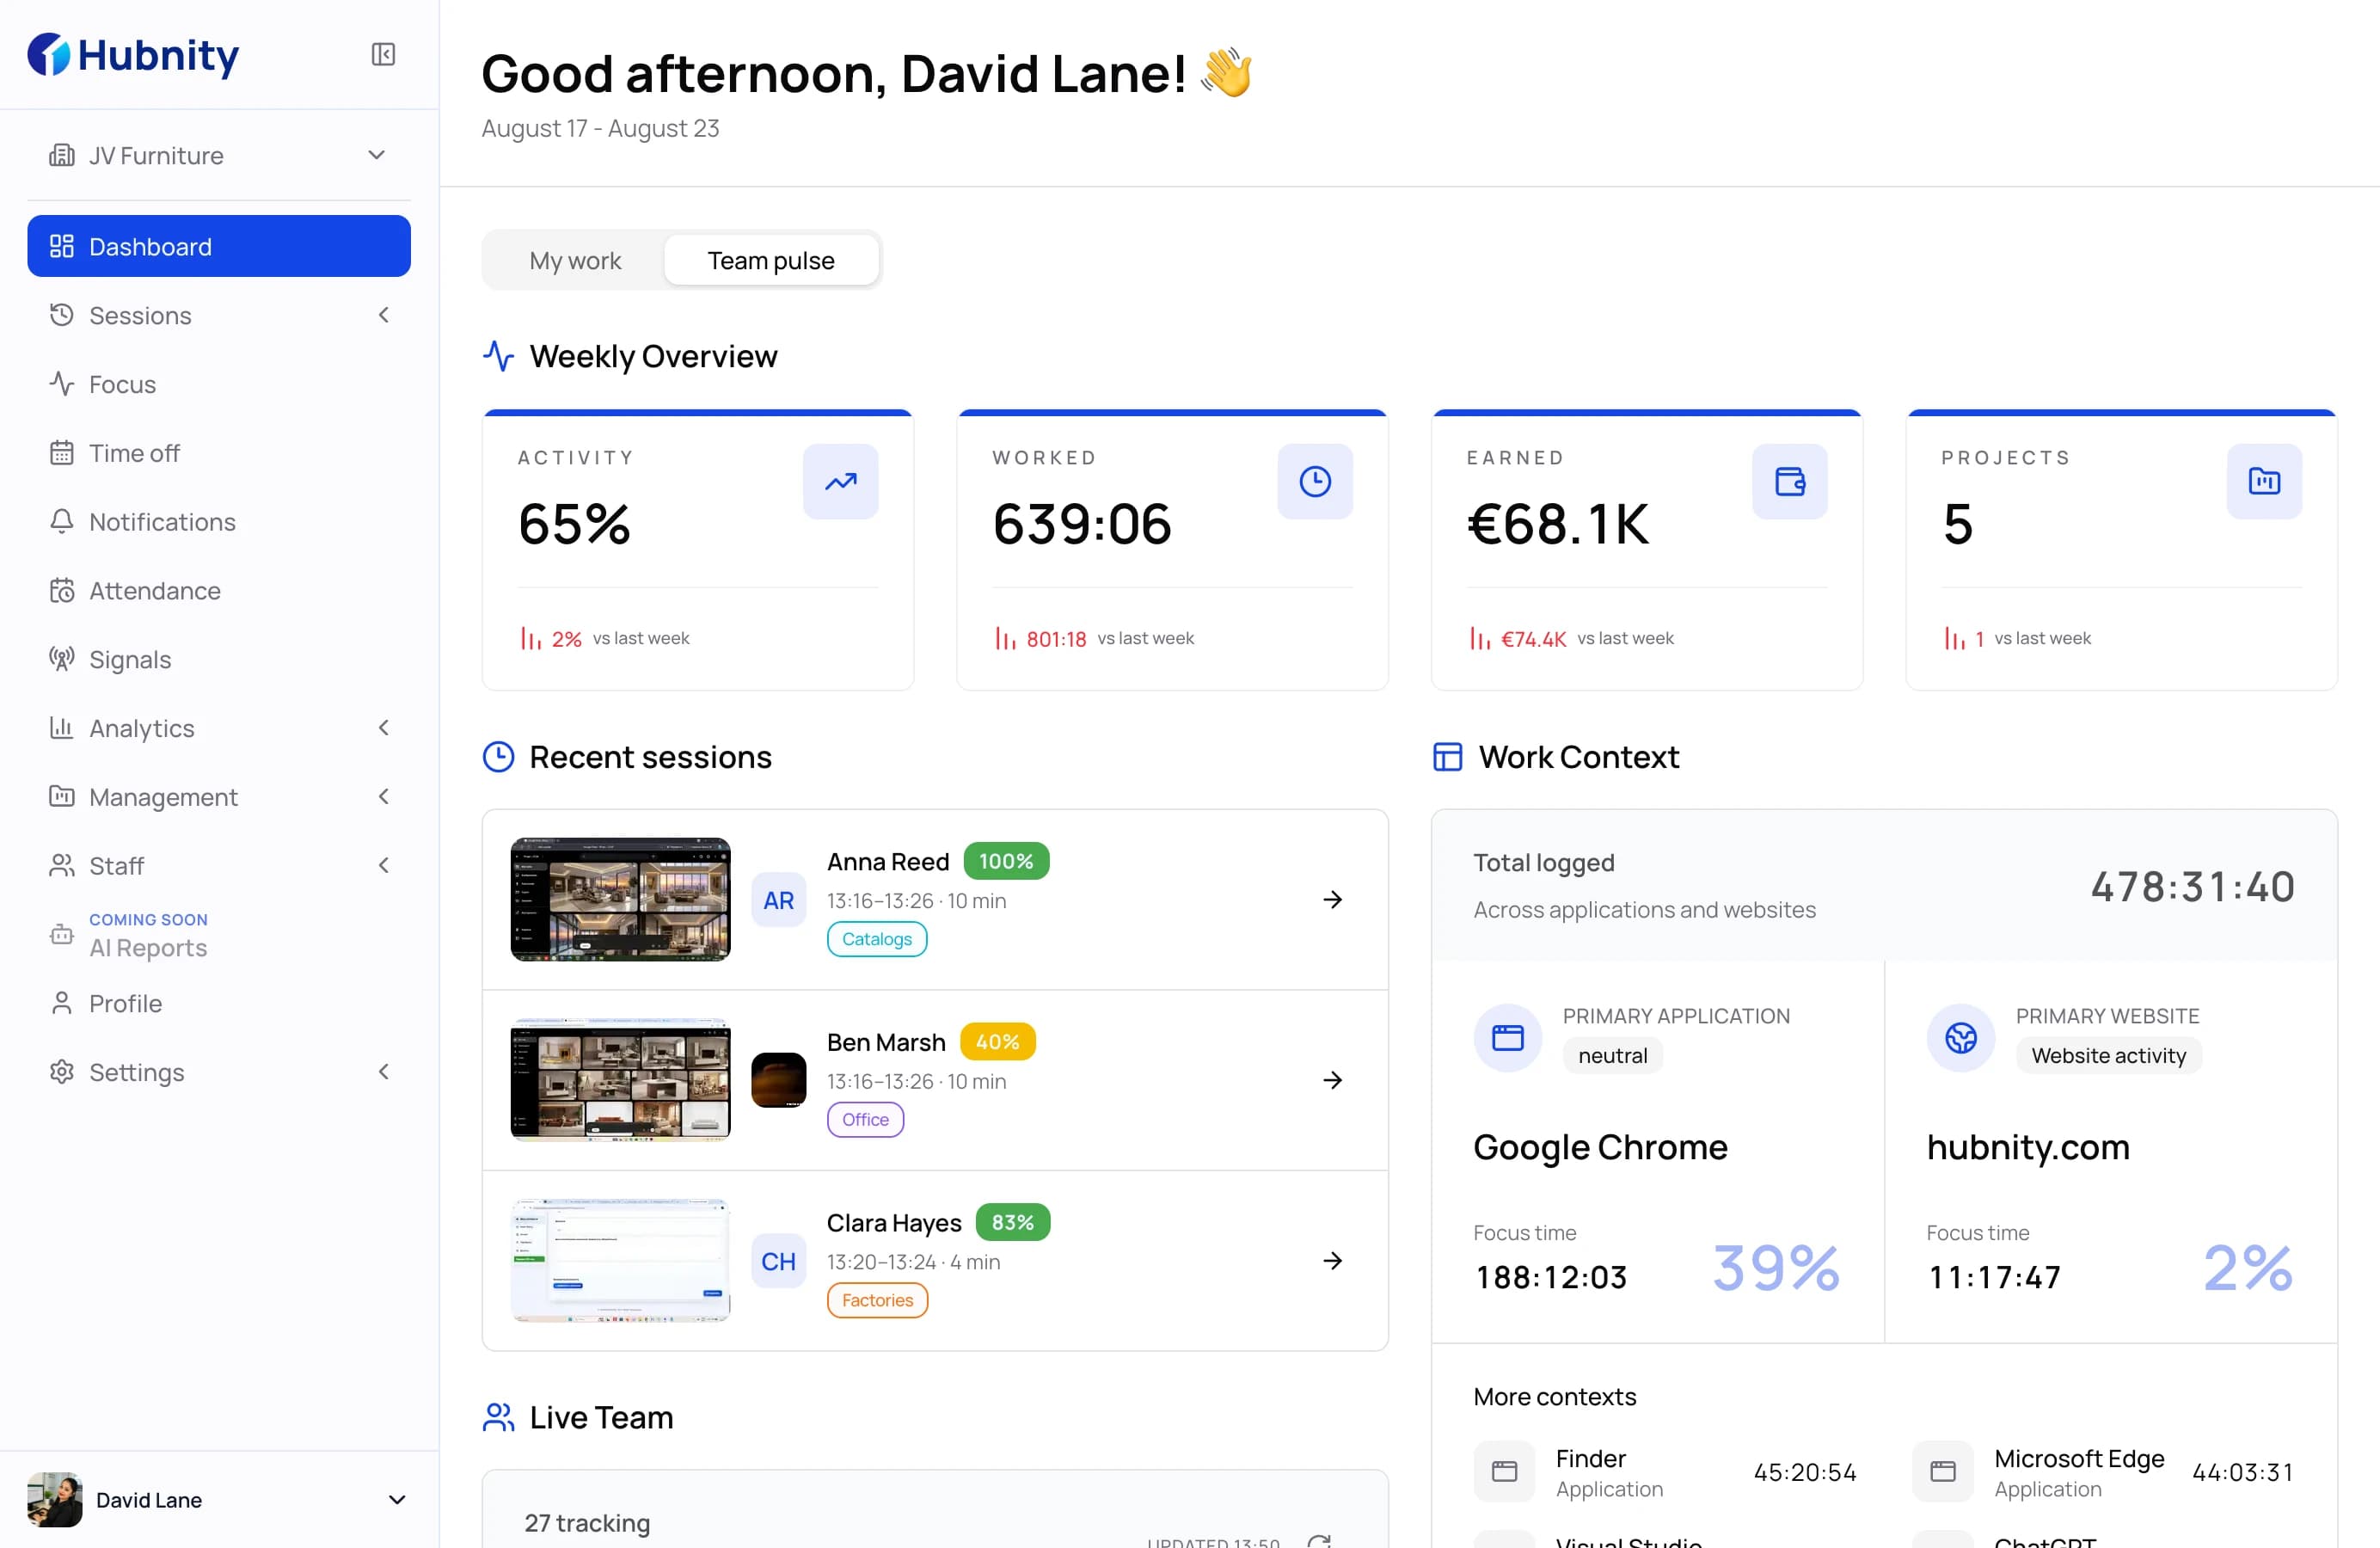Screen dimensions: 2380x1548
Task: Open Clara Hayes session arrow
Action: point(1332,1261)
